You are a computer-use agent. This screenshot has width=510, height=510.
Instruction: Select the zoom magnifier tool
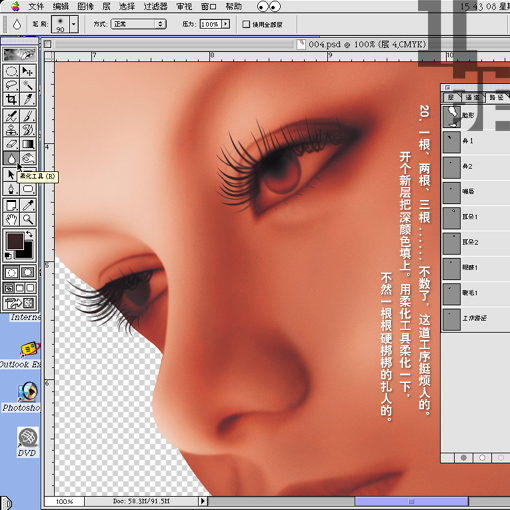click(x=28, y=219)
